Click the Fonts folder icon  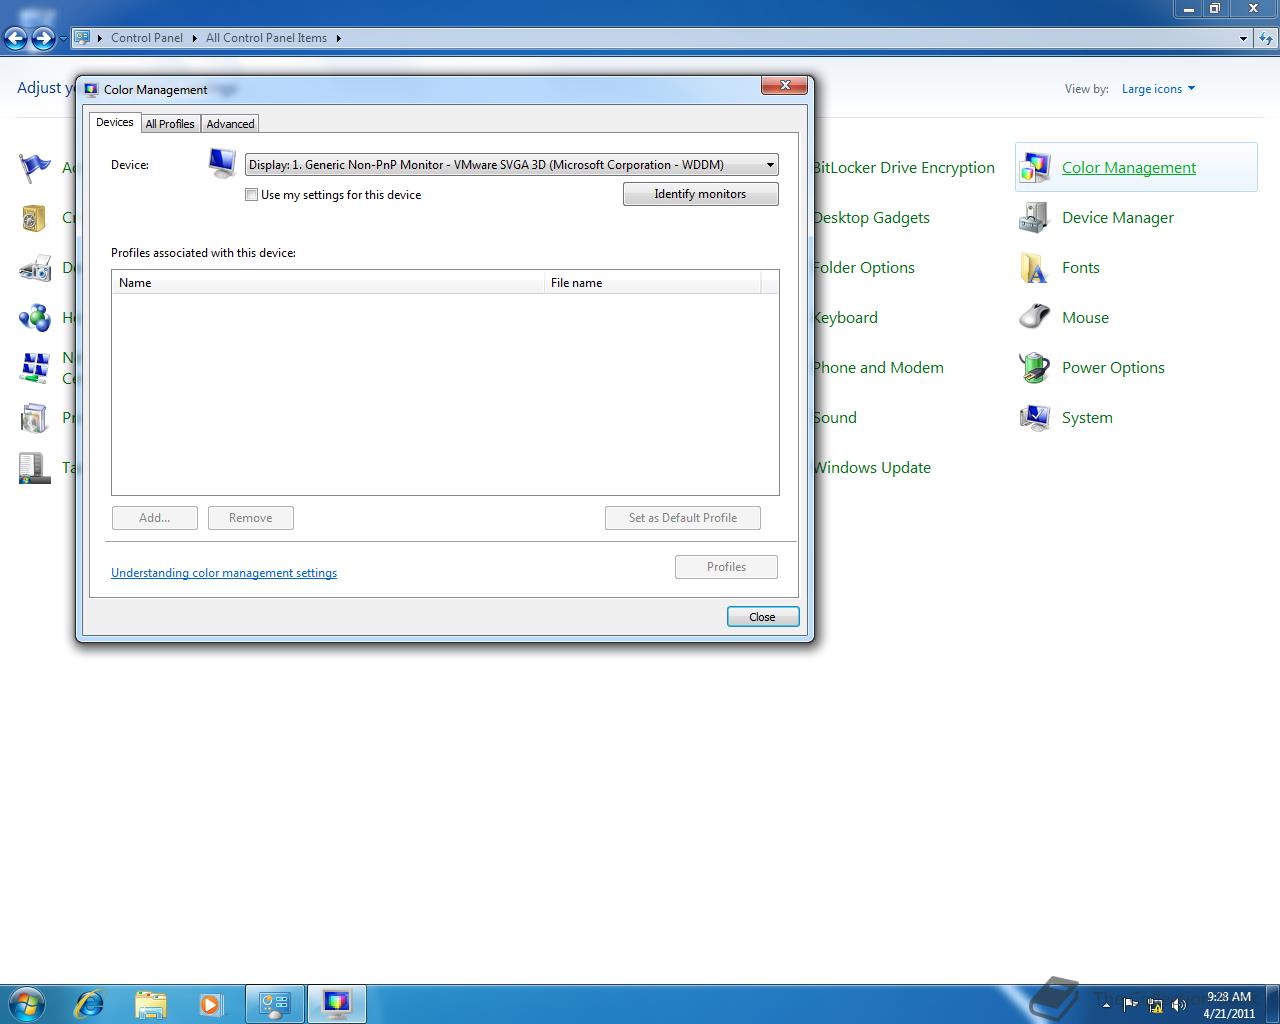(1035, 267)
